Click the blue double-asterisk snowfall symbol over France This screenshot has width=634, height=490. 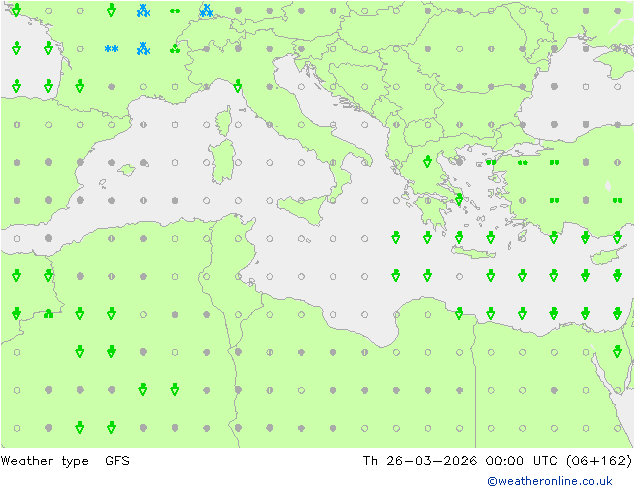(112, 49)
